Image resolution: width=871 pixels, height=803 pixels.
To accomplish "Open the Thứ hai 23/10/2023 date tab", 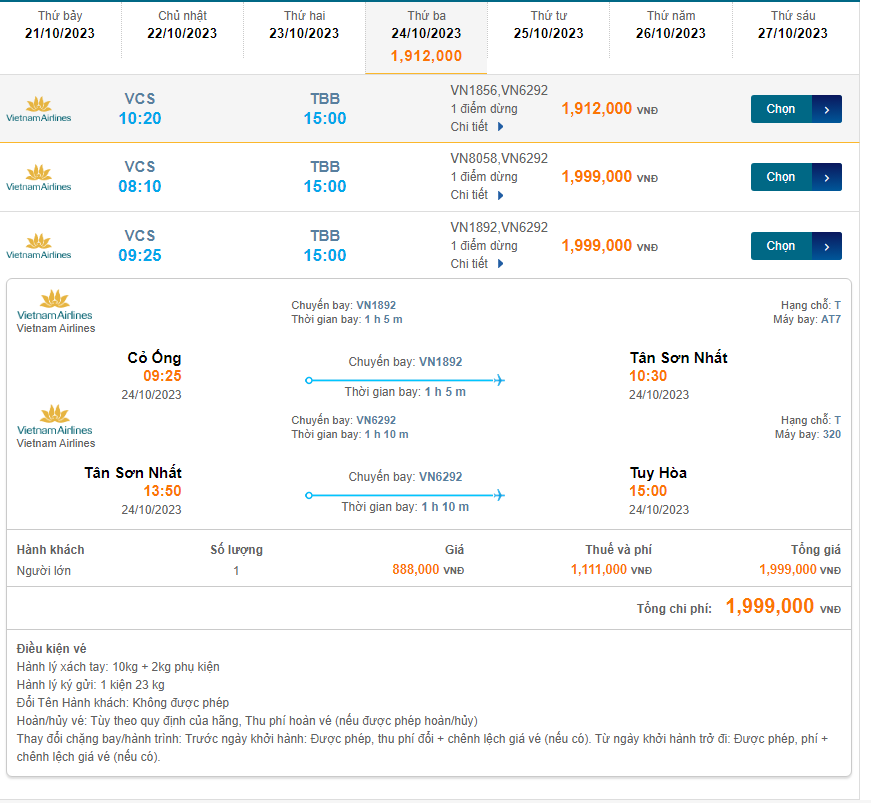I will click(304, 25).
